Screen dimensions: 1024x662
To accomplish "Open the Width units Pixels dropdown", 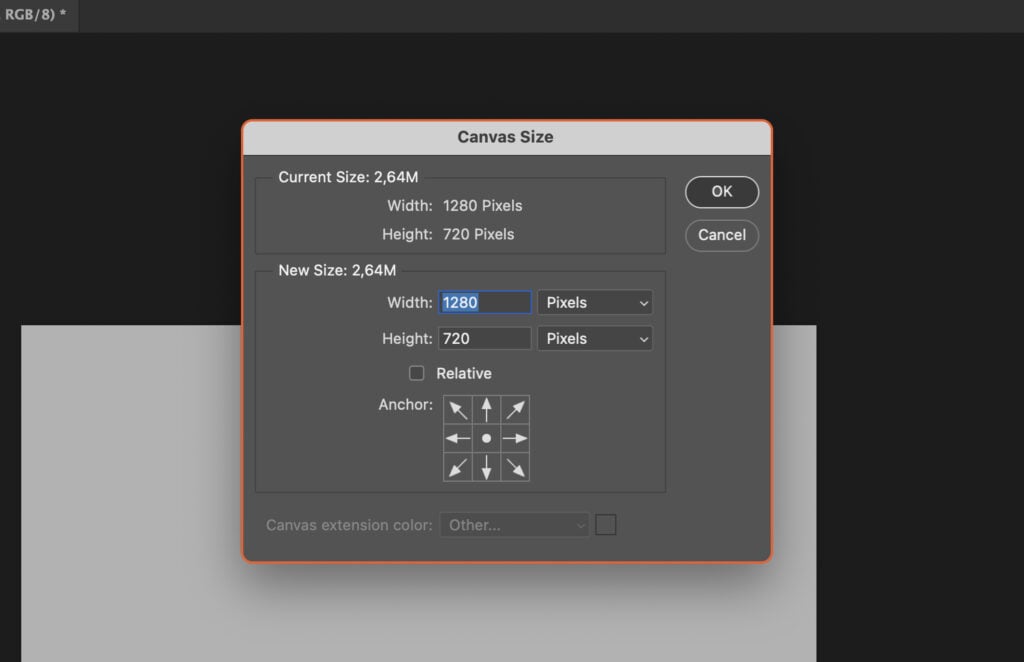I will pos(595,302).
